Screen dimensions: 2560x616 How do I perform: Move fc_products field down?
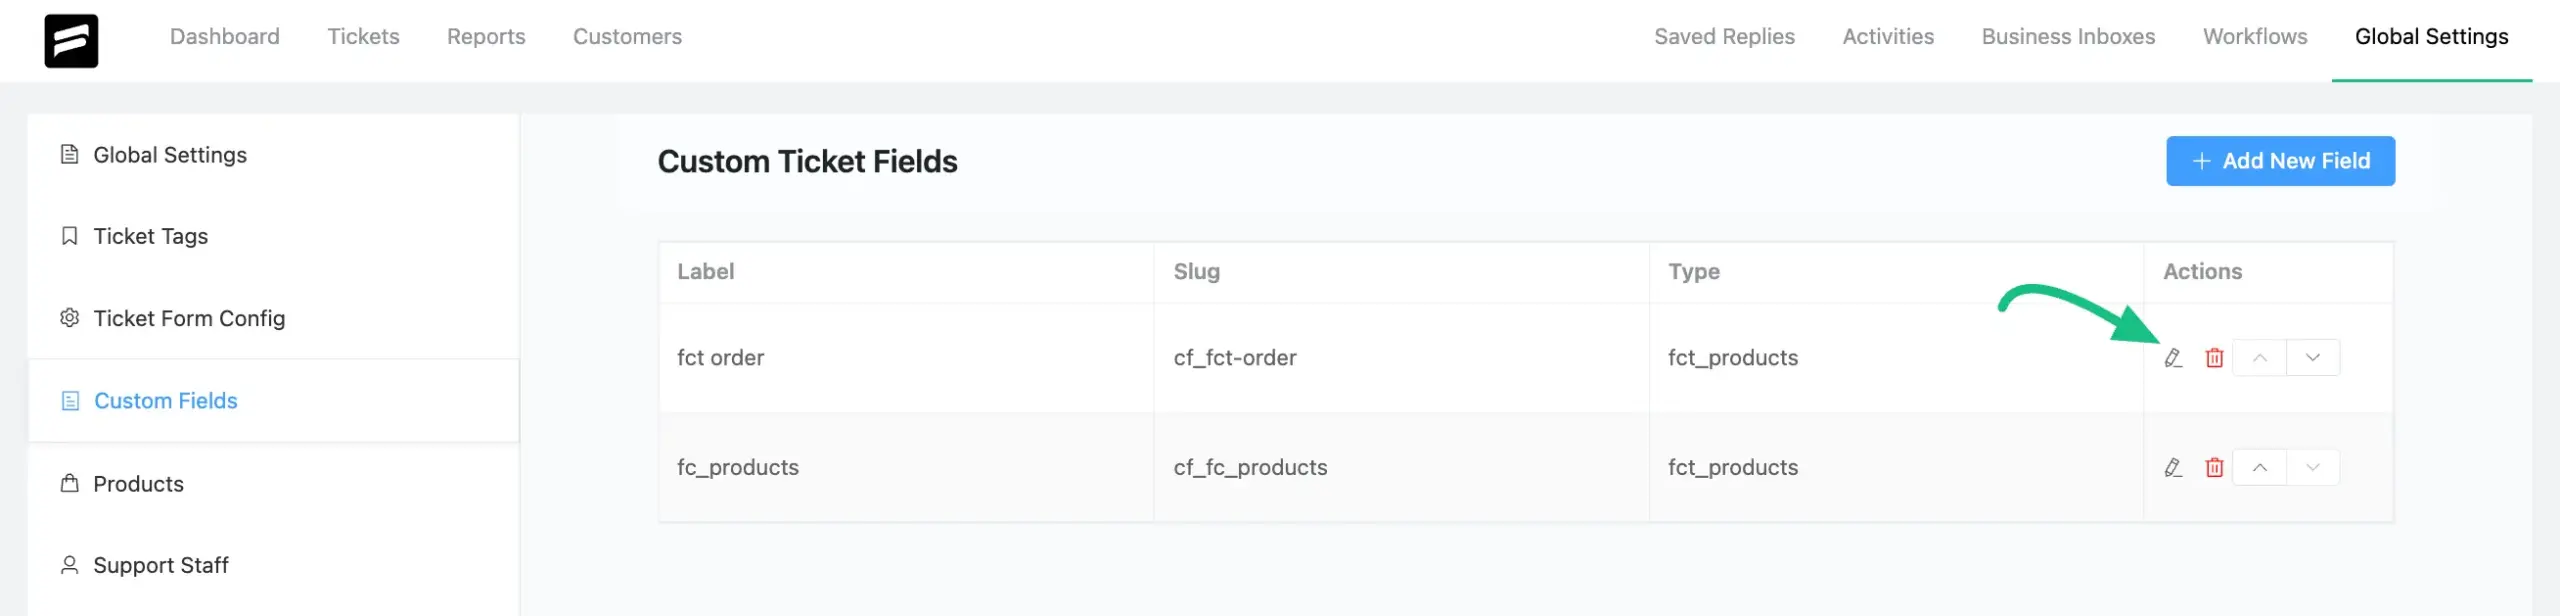[2312, 468]
